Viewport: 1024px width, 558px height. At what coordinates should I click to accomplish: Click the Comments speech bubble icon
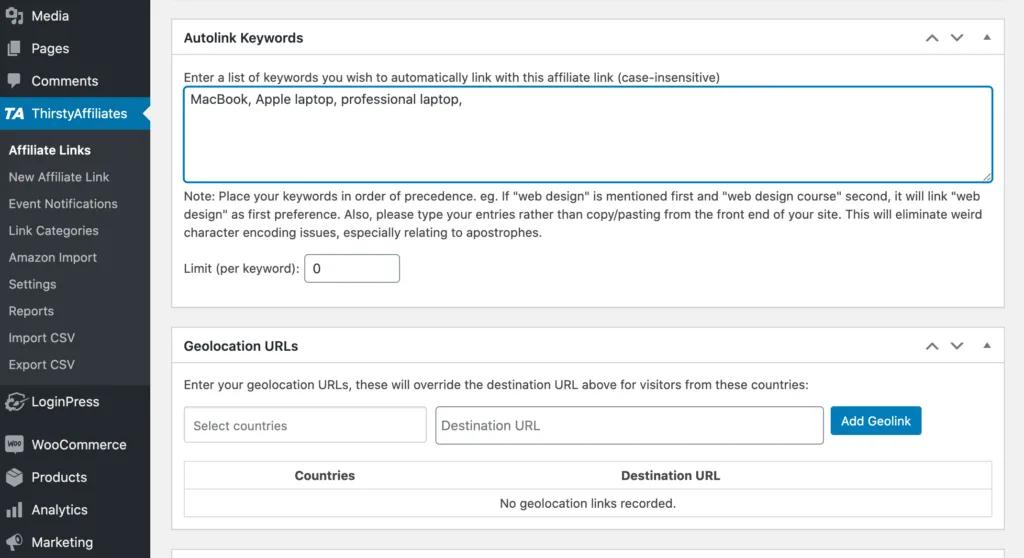click(x=14, y=80)
